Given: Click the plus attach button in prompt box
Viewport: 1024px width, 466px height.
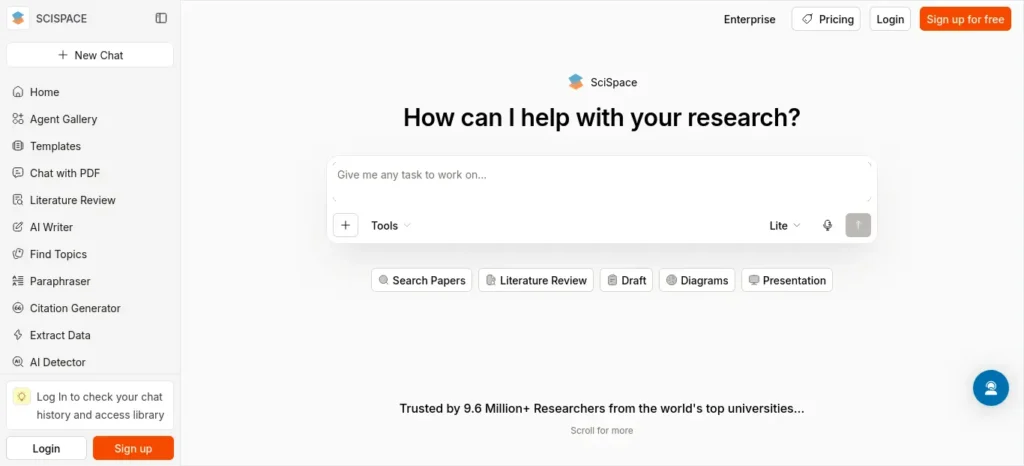Looking at the screenshot, I should 345,225.
